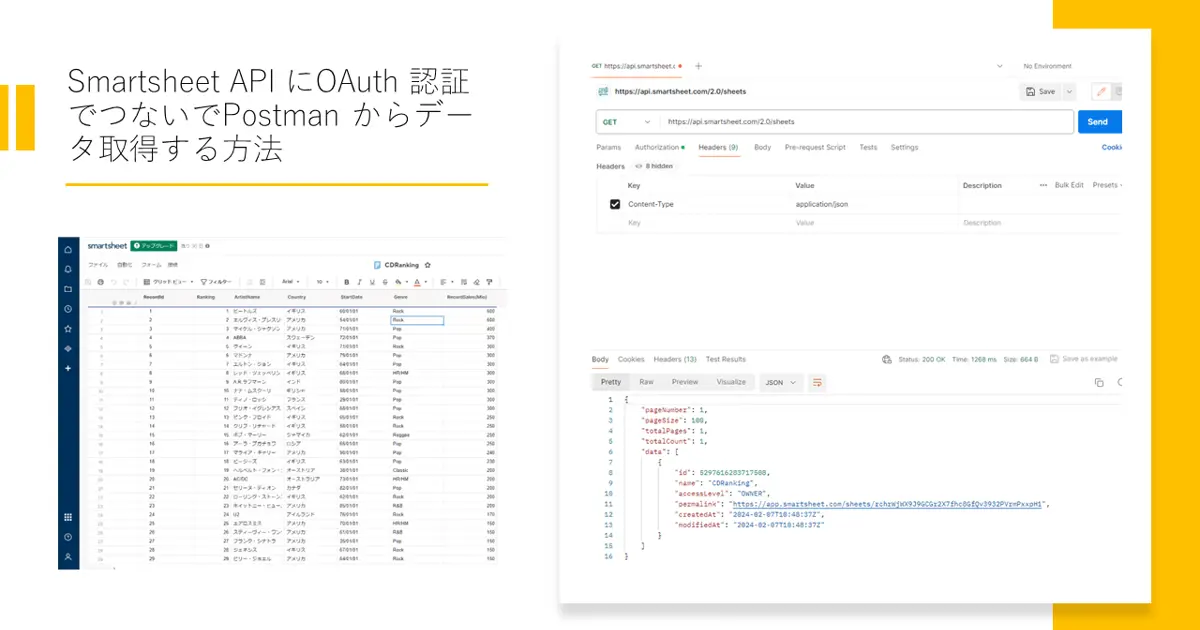Screen dimensions: 1200x630
Task: Click the request URL input field
Action: click(x=867, y=122)
